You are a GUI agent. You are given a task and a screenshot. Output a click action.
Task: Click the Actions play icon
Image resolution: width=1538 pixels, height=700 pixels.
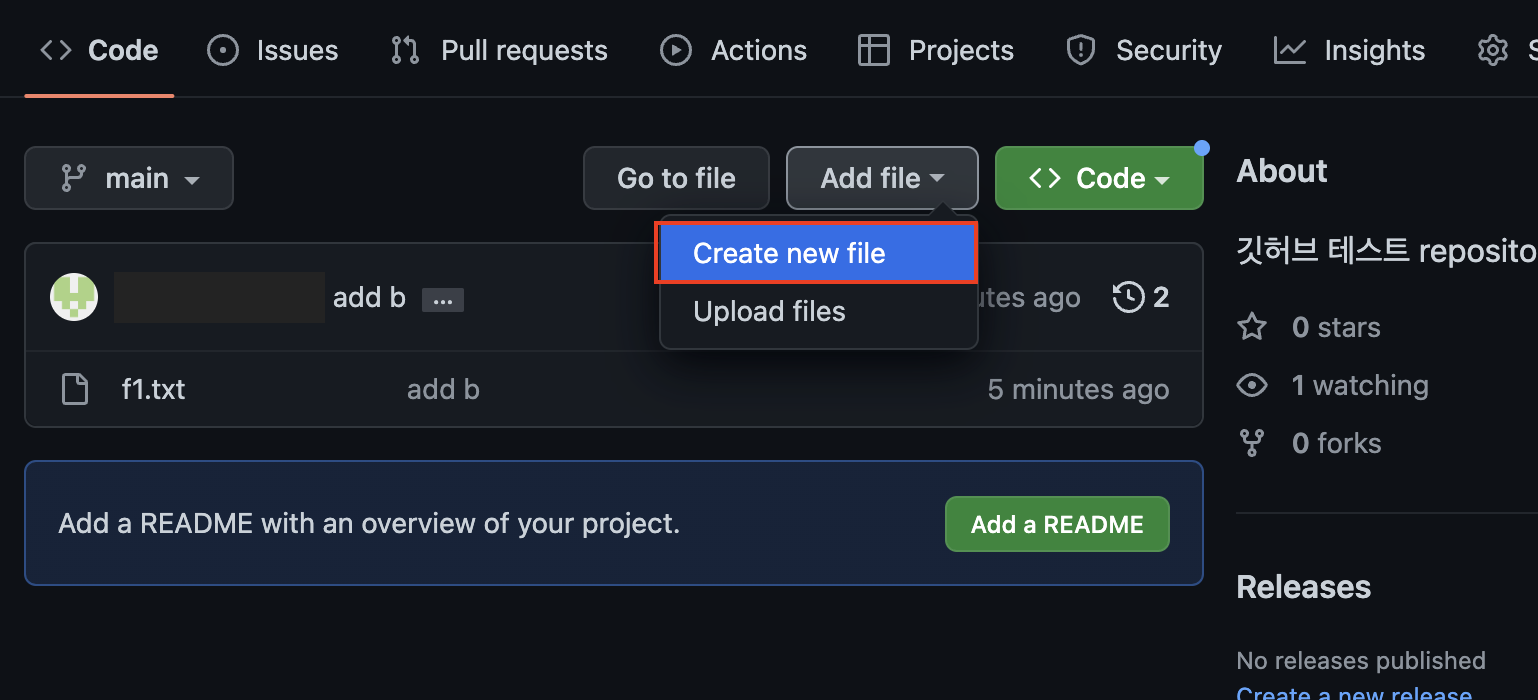pos(676,50)
